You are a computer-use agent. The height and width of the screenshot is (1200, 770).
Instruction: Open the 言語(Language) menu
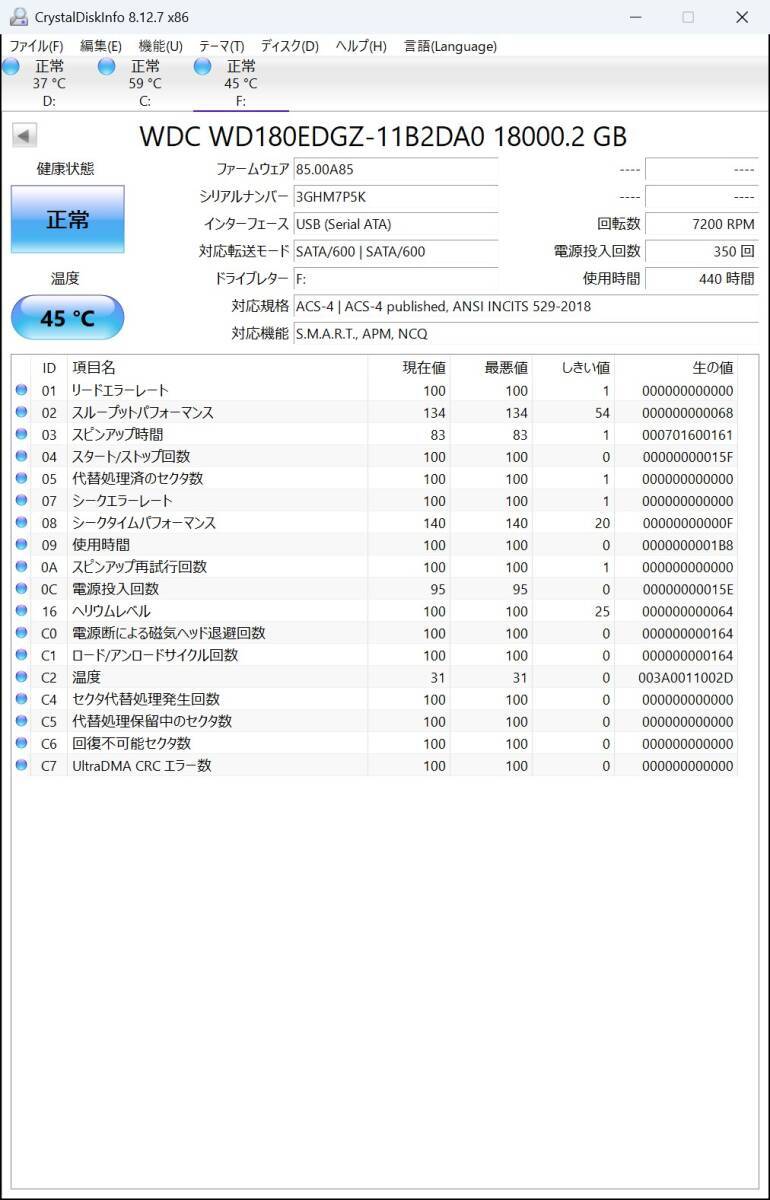tap(450, 46)
